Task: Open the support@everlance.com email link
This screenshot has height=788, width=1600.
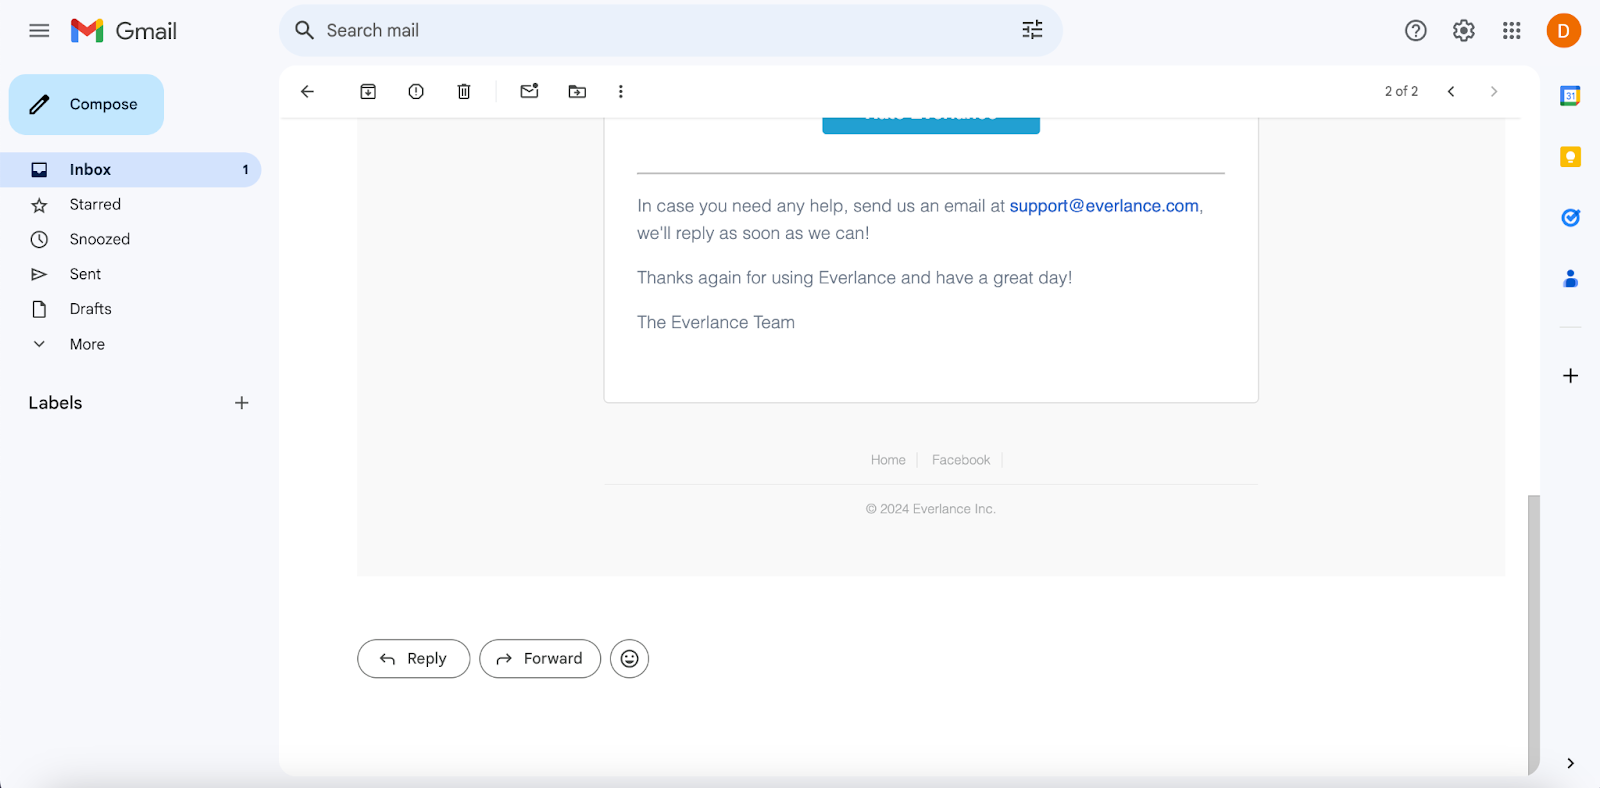Action: 1103,206
